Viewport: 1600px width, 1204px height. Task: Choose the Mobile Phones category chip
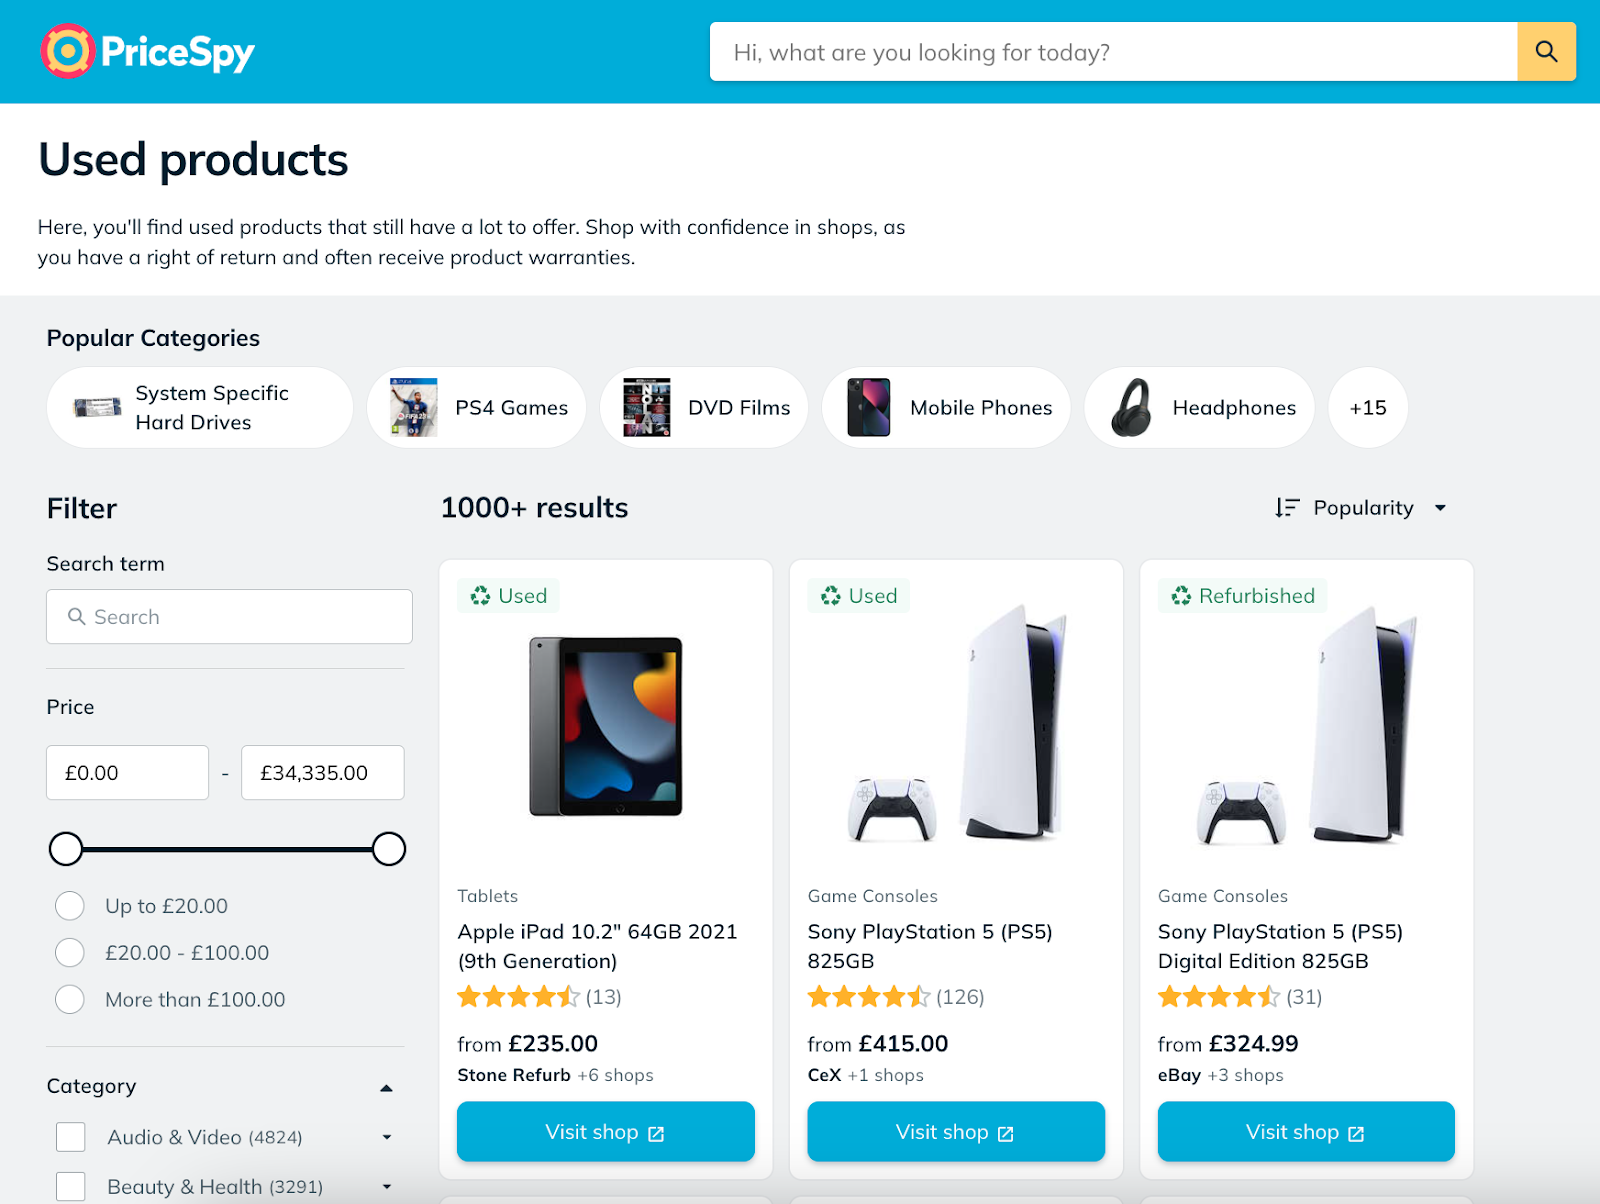tap(946, 408)
